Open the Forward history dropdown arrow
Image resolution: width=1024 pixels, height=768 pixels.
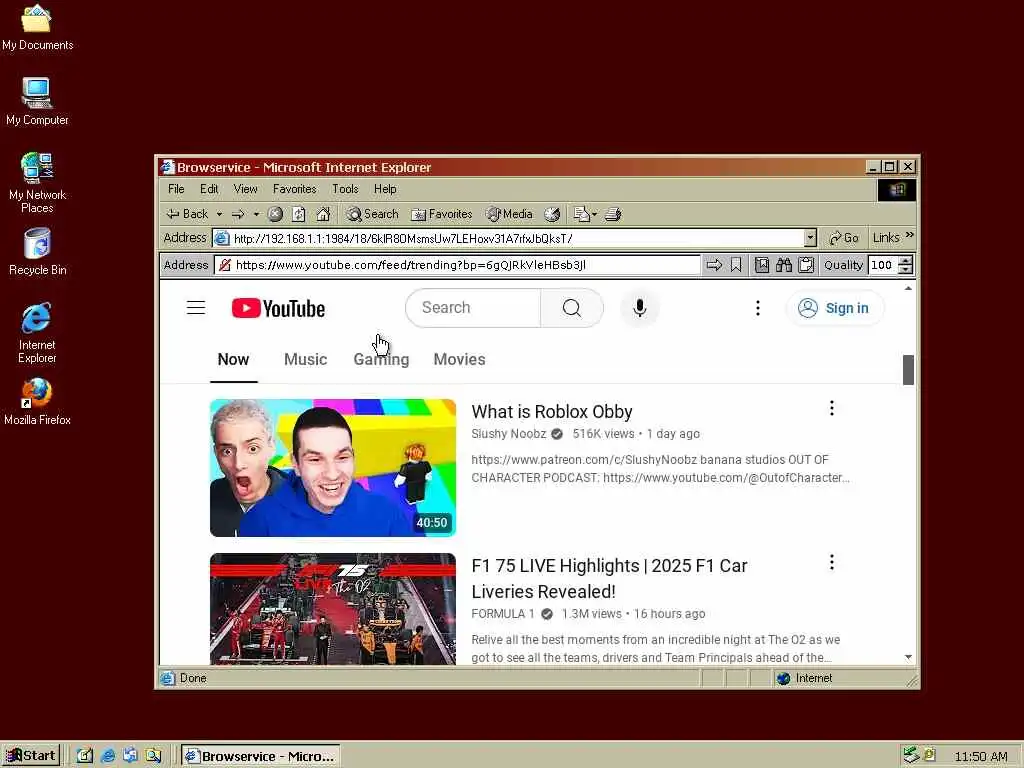[256, 214]
